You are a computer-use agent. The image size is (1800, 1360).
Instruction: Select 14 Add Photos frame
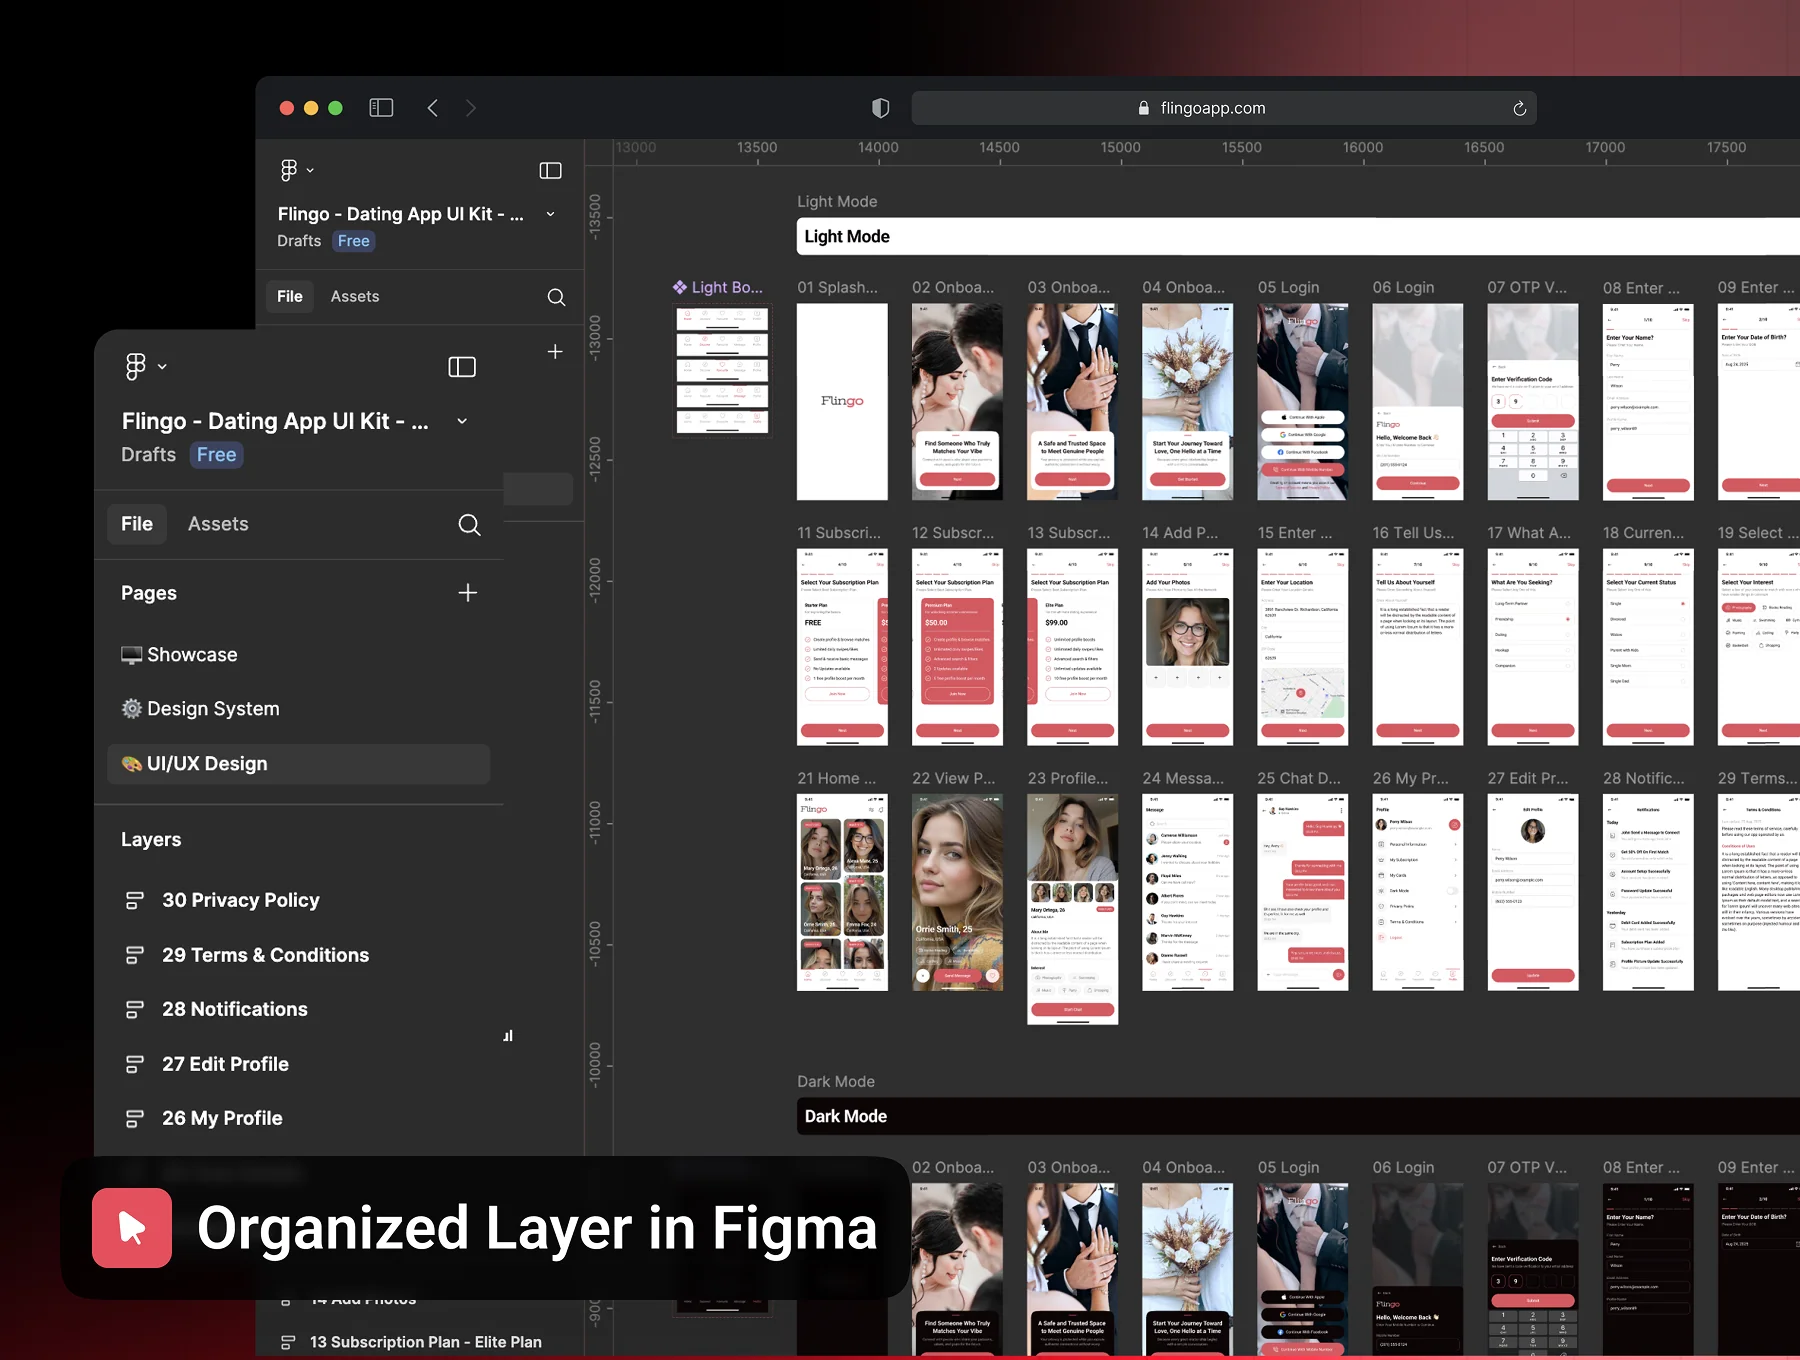(x=1187, y=647)
